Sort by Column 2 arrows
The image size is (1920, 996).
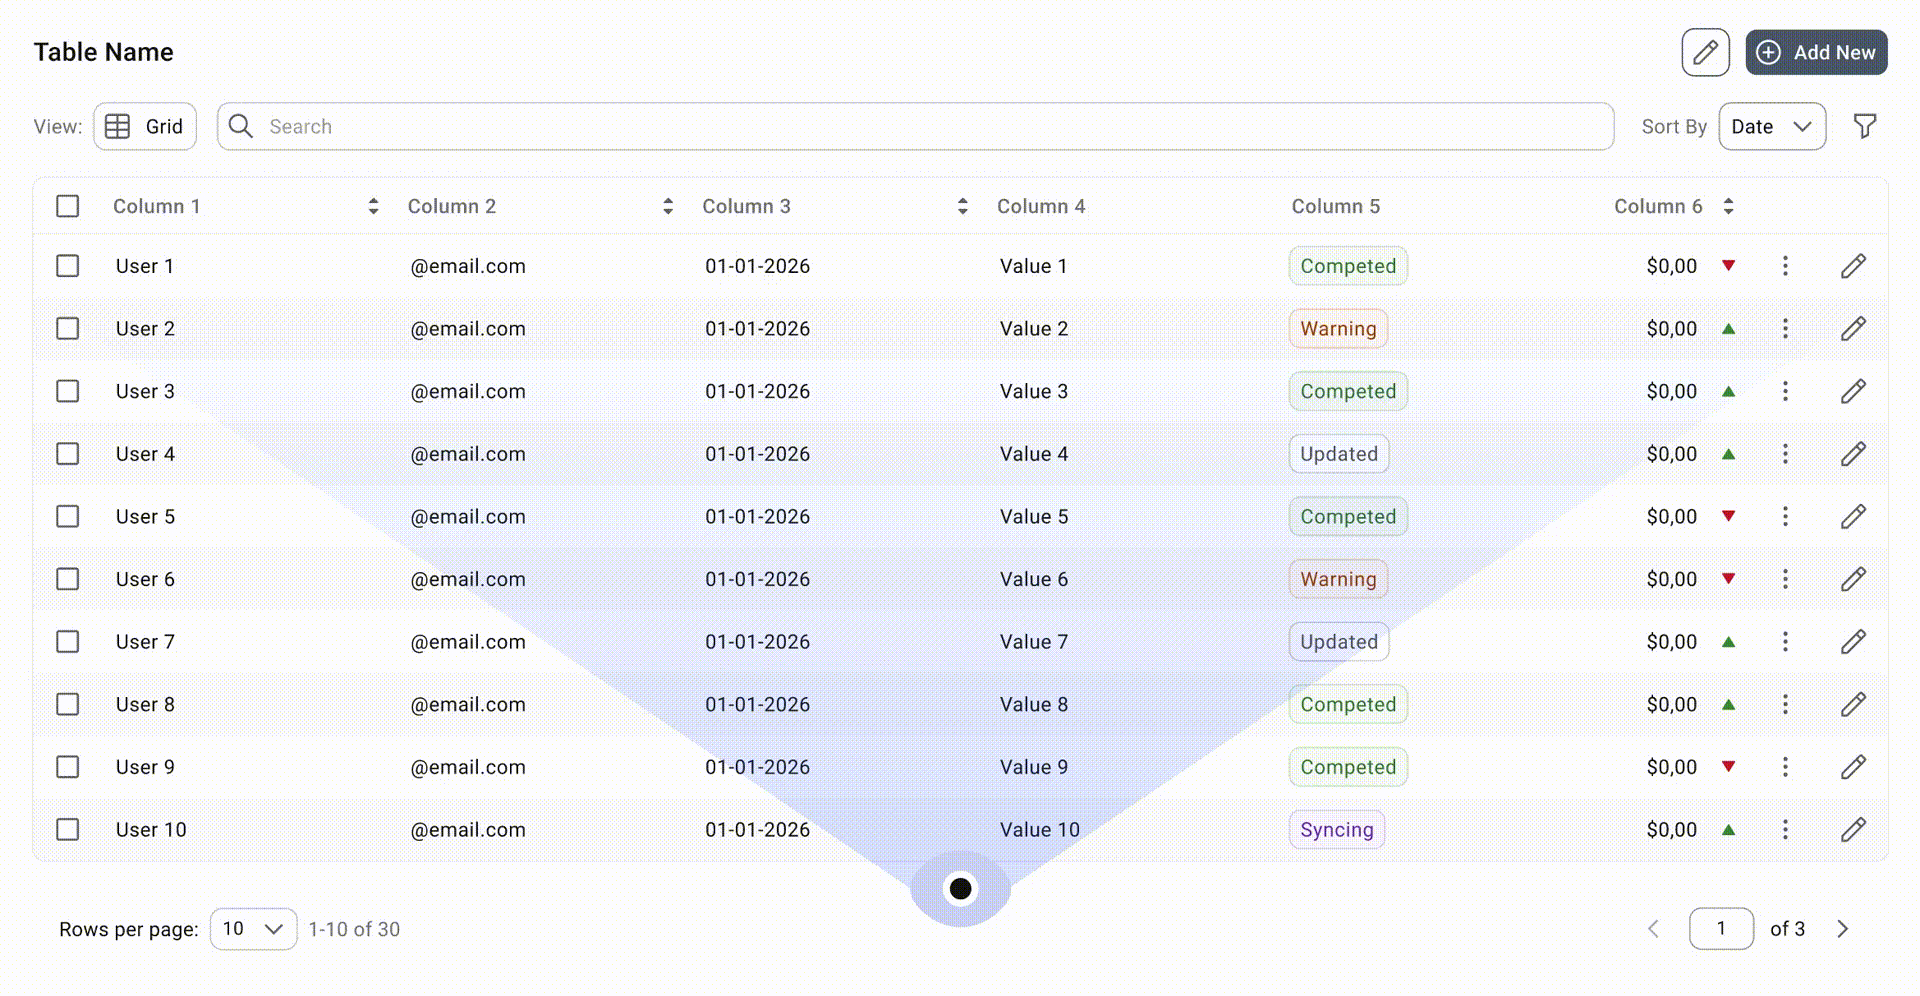coord(668,206)
